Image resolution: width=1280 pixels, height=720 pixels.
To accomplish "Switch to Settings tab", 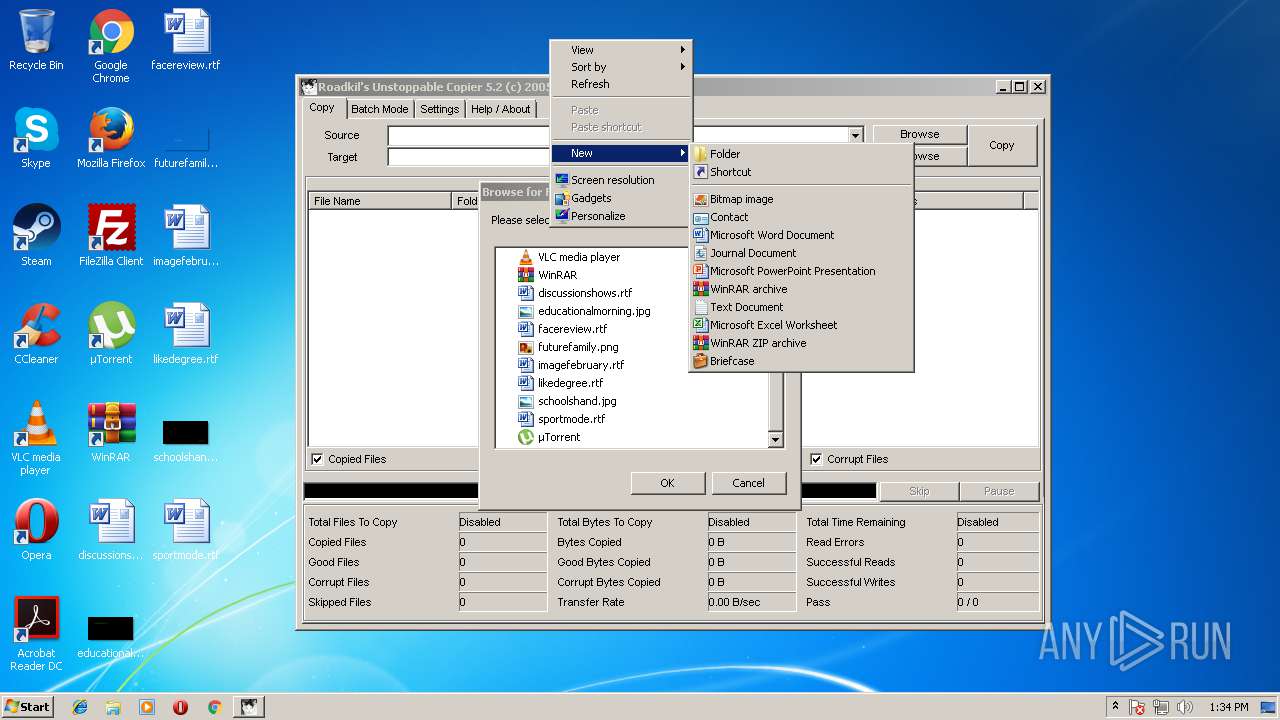I will coord(439,109).
